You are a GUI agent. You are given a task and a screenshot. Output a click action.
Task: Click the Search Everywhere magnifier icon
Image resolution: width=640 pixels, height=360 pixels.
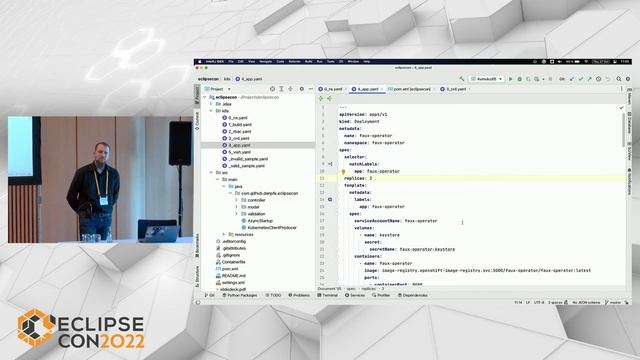point(619,79)
